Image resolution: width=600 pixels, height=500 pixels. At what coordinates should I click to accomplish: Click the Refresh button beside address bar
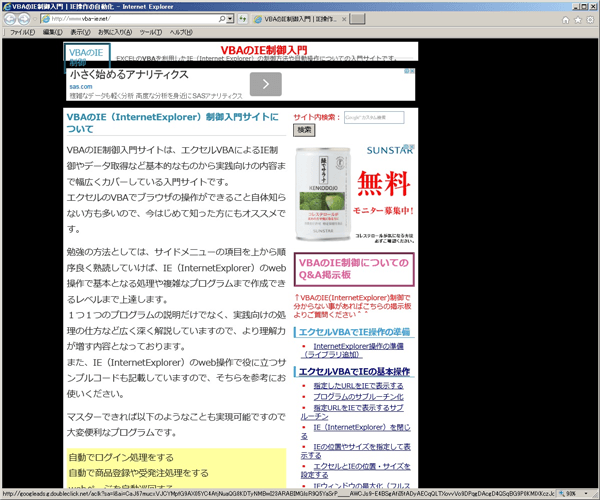(x=243, y=19)
